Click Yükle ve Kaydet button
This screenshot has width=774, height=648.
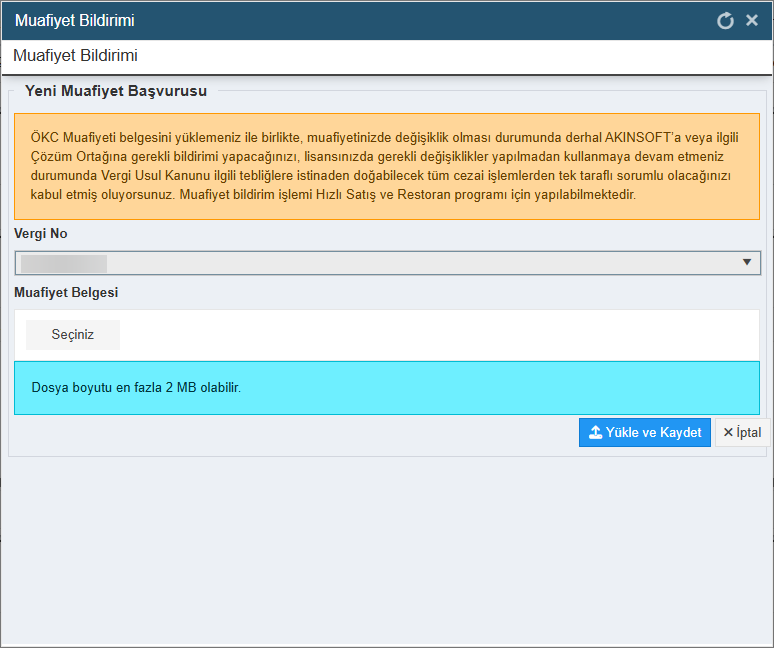pos(645,432)
